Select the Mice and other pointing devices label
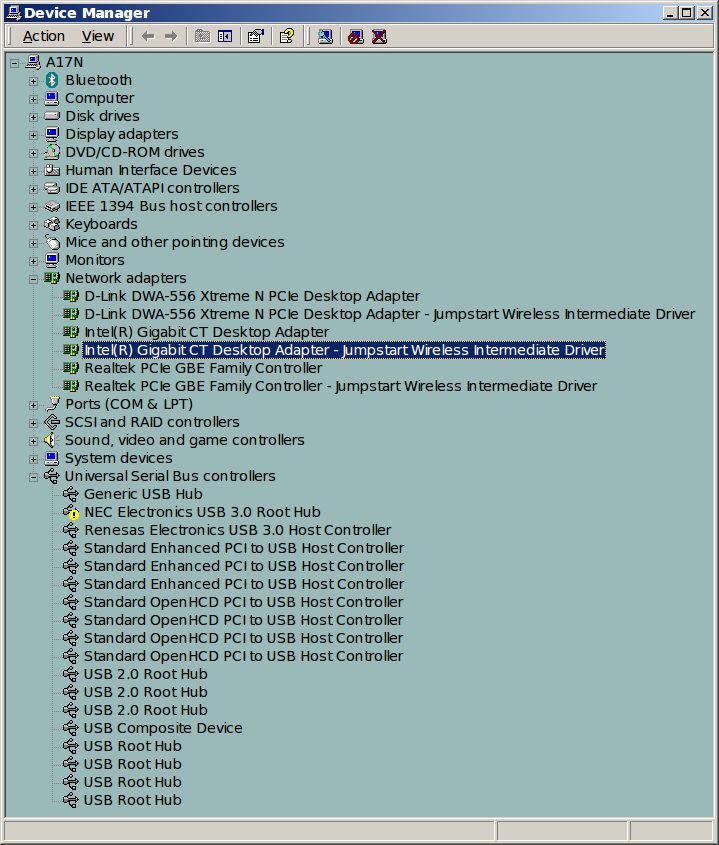The height and width of the screenshot is (845, 719). coord(175,242)
